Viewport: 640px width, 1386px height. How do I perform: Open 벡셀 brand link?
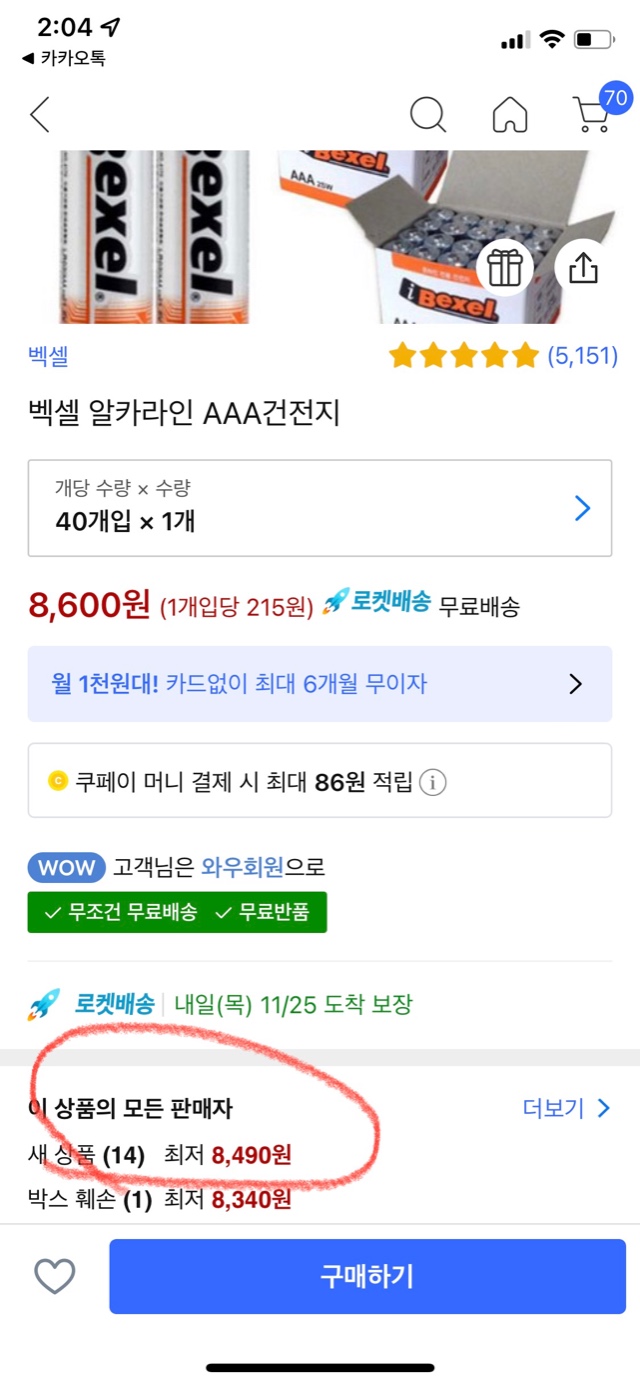(48, 355)
